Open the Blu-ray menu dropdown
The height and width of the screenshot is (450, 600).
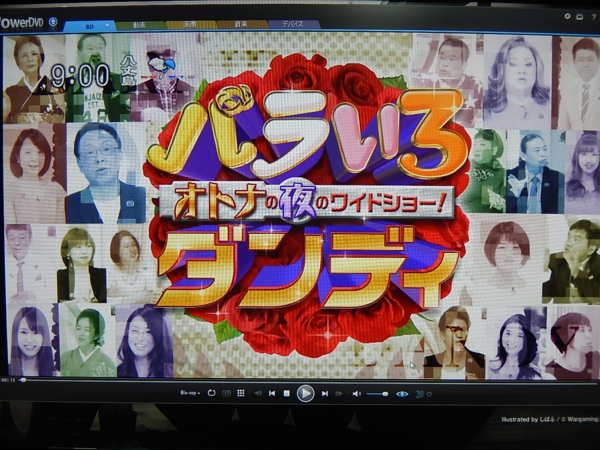point(190,393)
